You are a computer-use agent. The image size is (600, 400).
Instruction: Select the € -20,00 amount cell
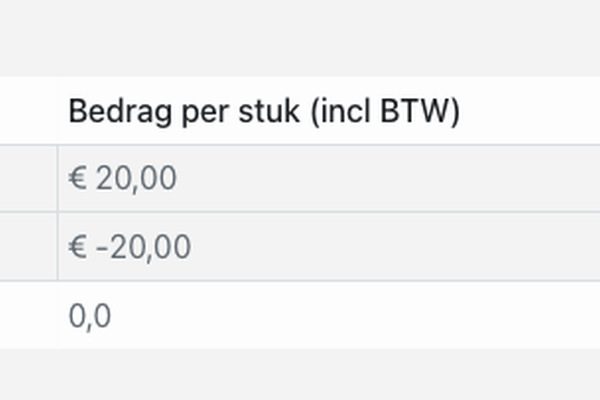129,247
